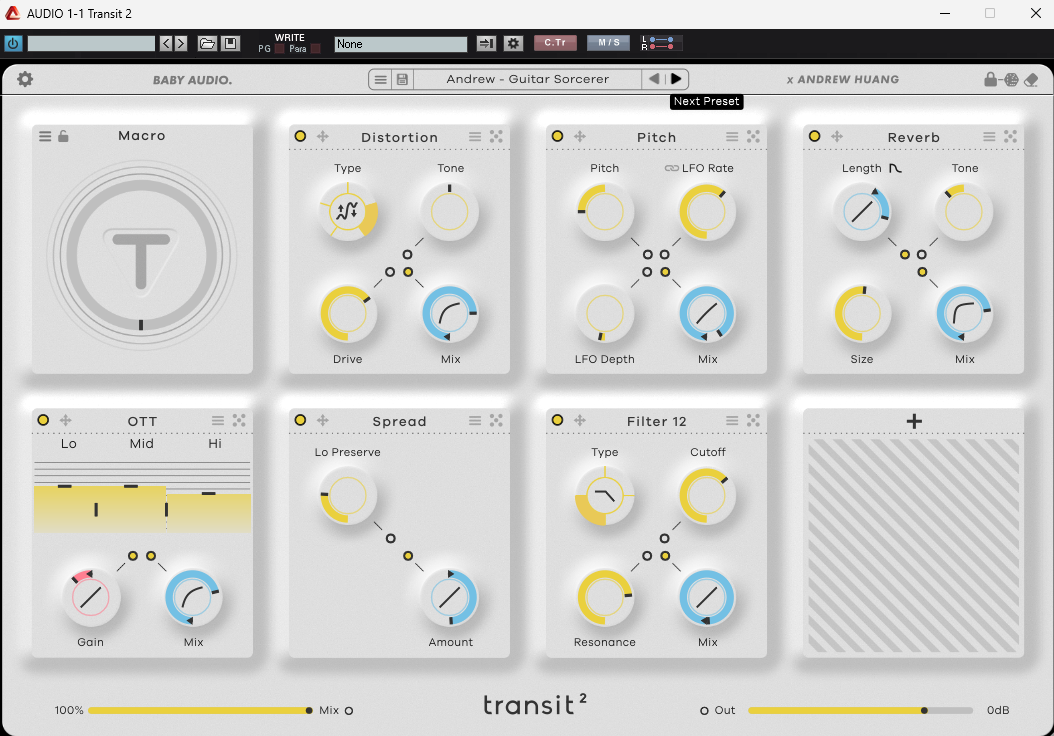Add a new effect module with plus
1054x736 pixels.
[x=914, y=421]
